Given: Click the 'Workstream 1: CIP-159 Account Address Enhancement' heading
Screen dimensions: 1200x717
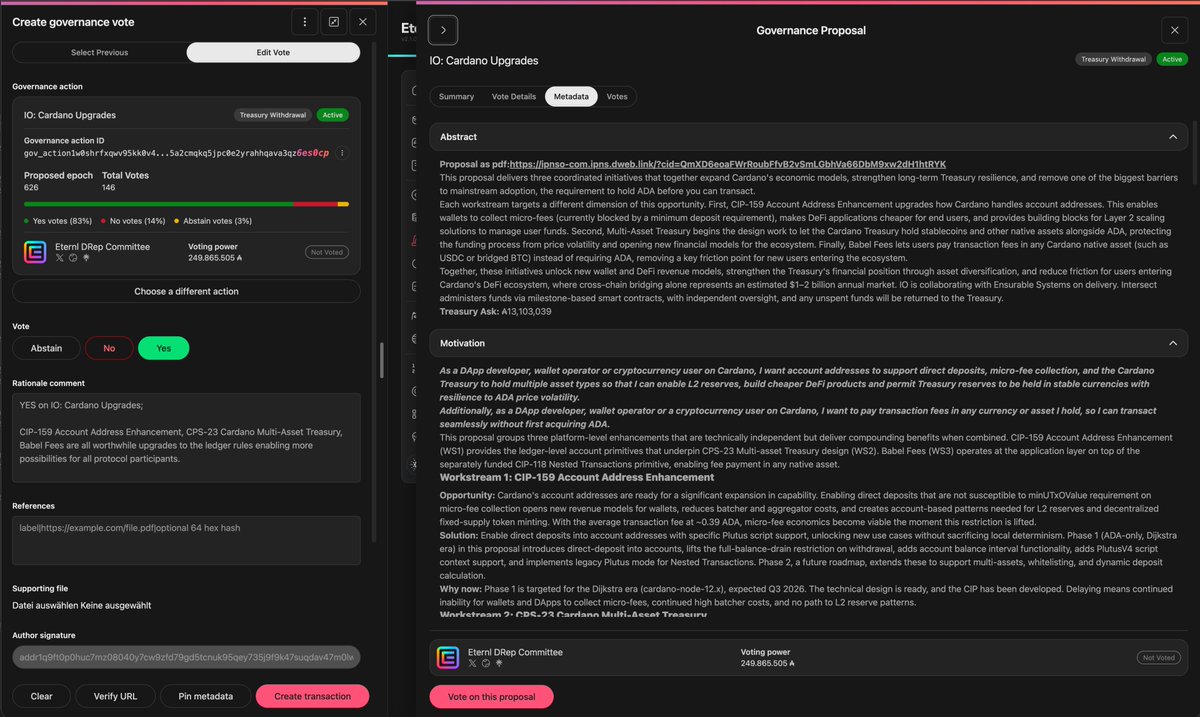Looking at the screenshot, I should [x=577, y=477].
